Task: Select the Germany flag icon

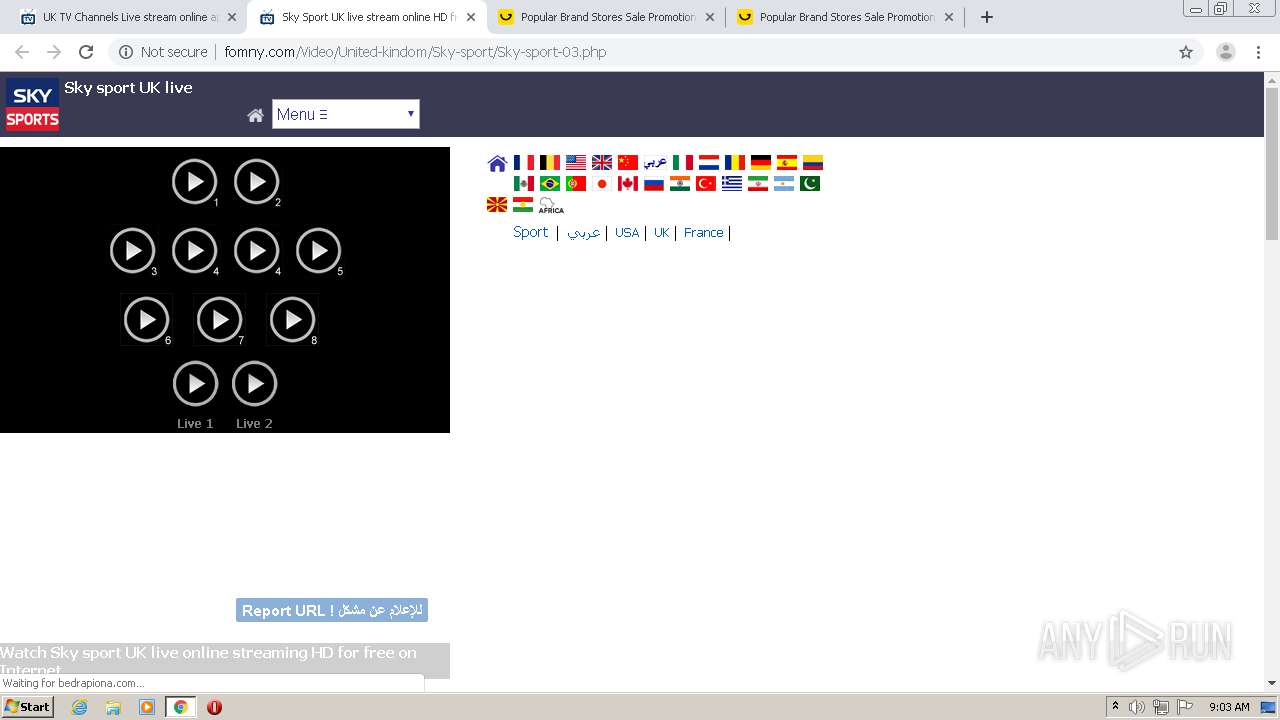Action: tap(761, 162)
